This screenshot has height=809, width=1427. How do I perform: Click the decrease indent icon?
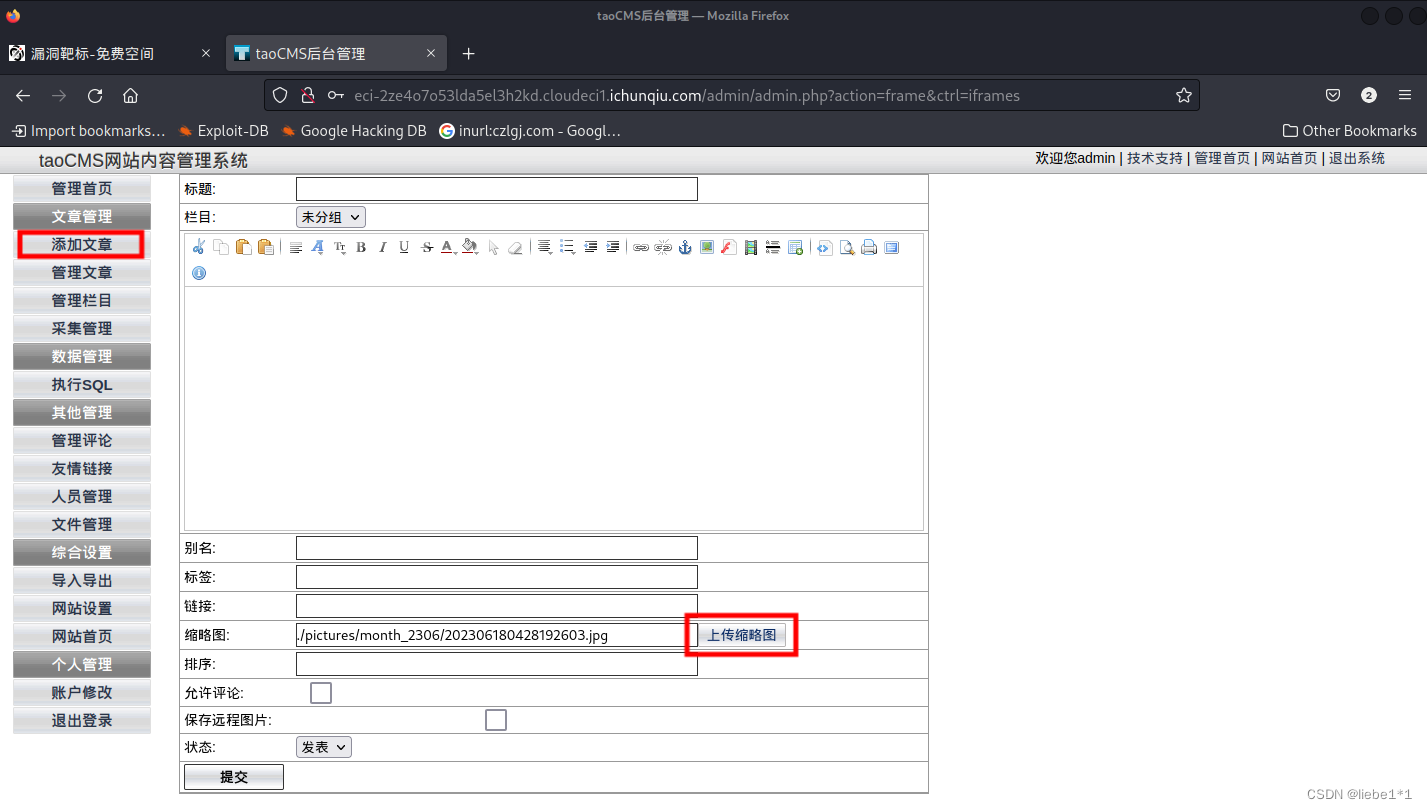(x=591, y=247)
